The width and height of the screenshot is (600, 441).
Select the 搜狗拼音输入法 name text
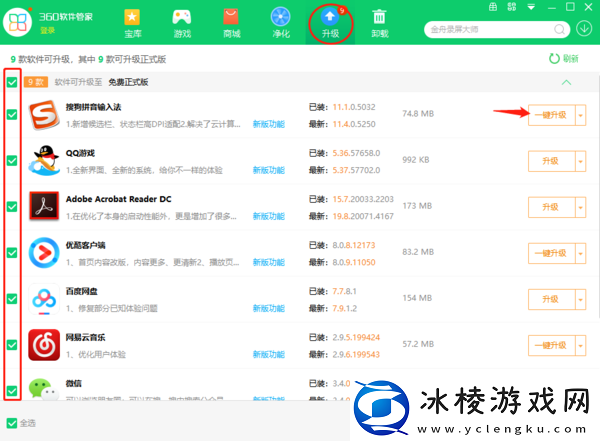click(x=93, y=107)
